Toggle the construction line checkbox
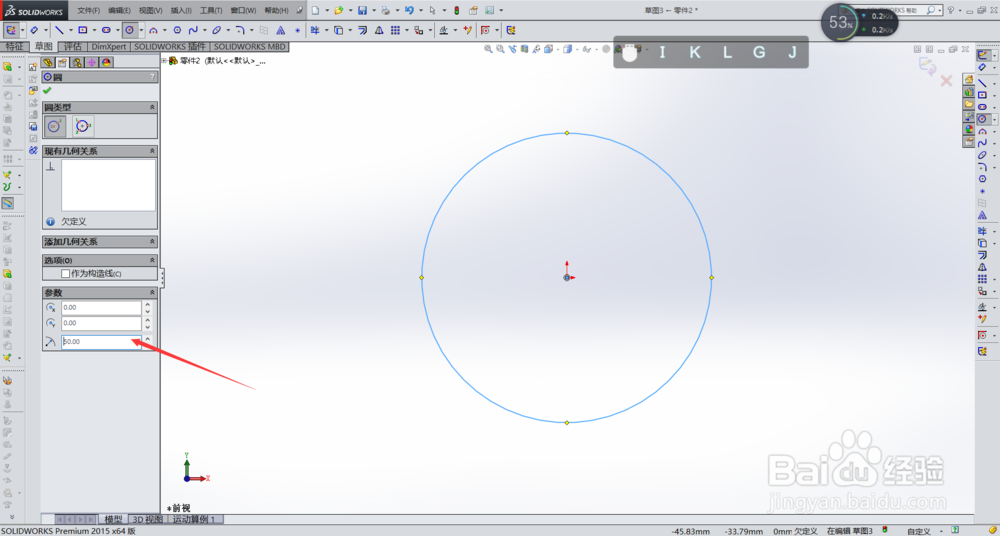 (65, 273)
